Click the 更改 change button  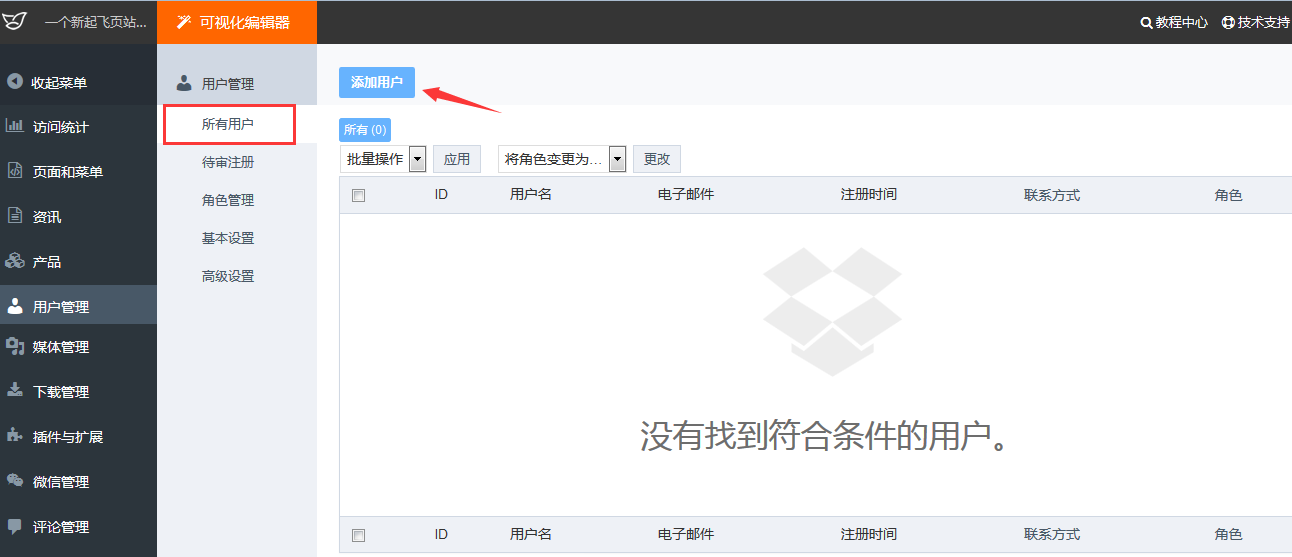coord(657,159)
